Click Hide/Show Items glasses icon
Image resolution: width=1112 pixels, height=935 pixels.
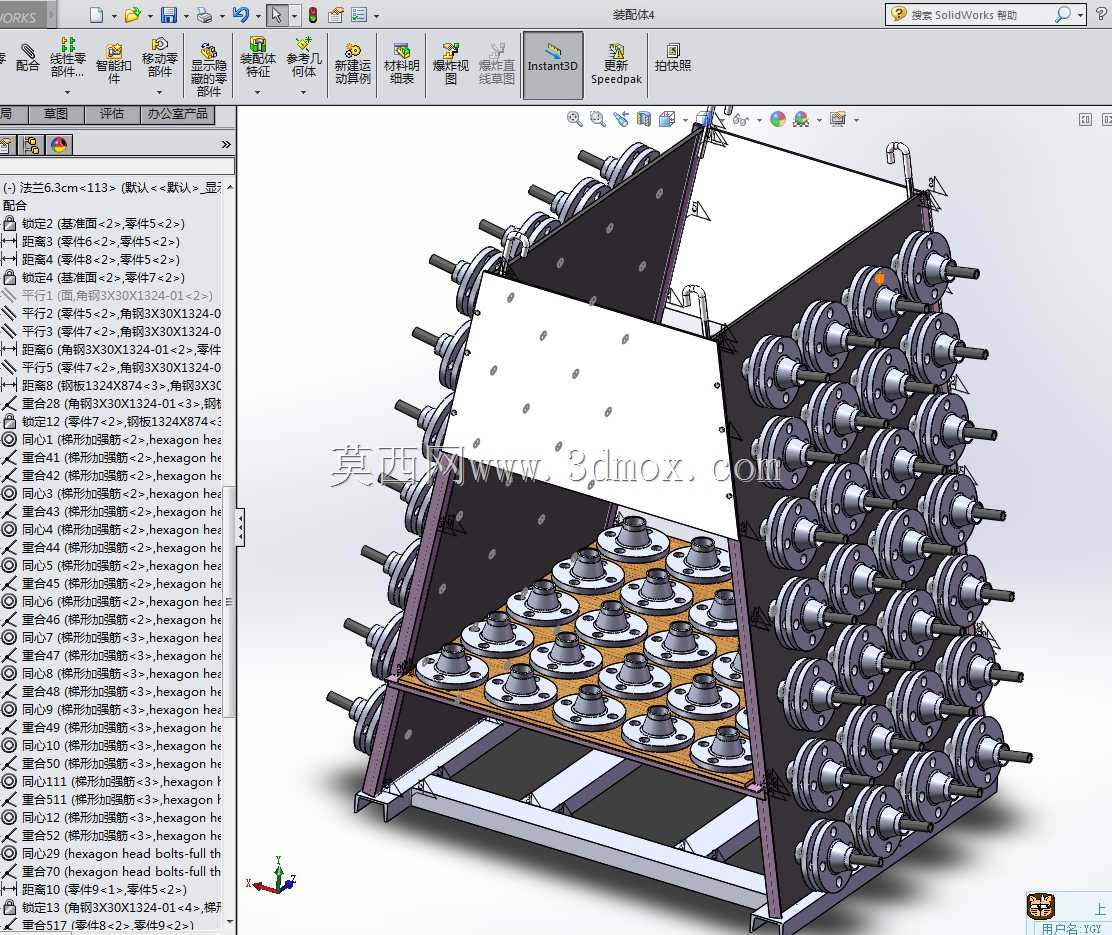(741, 119)
